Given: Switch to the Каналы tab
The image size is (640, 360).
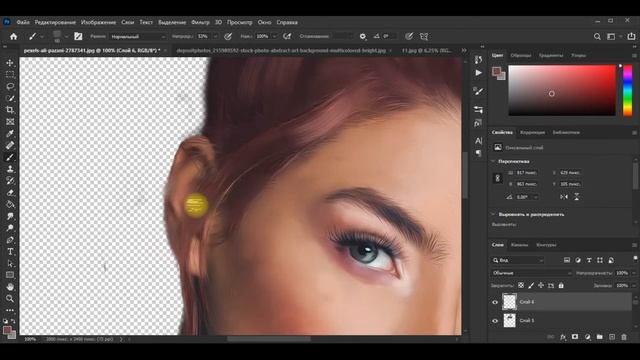Looking at the screenshot, I should coord(519,245).
